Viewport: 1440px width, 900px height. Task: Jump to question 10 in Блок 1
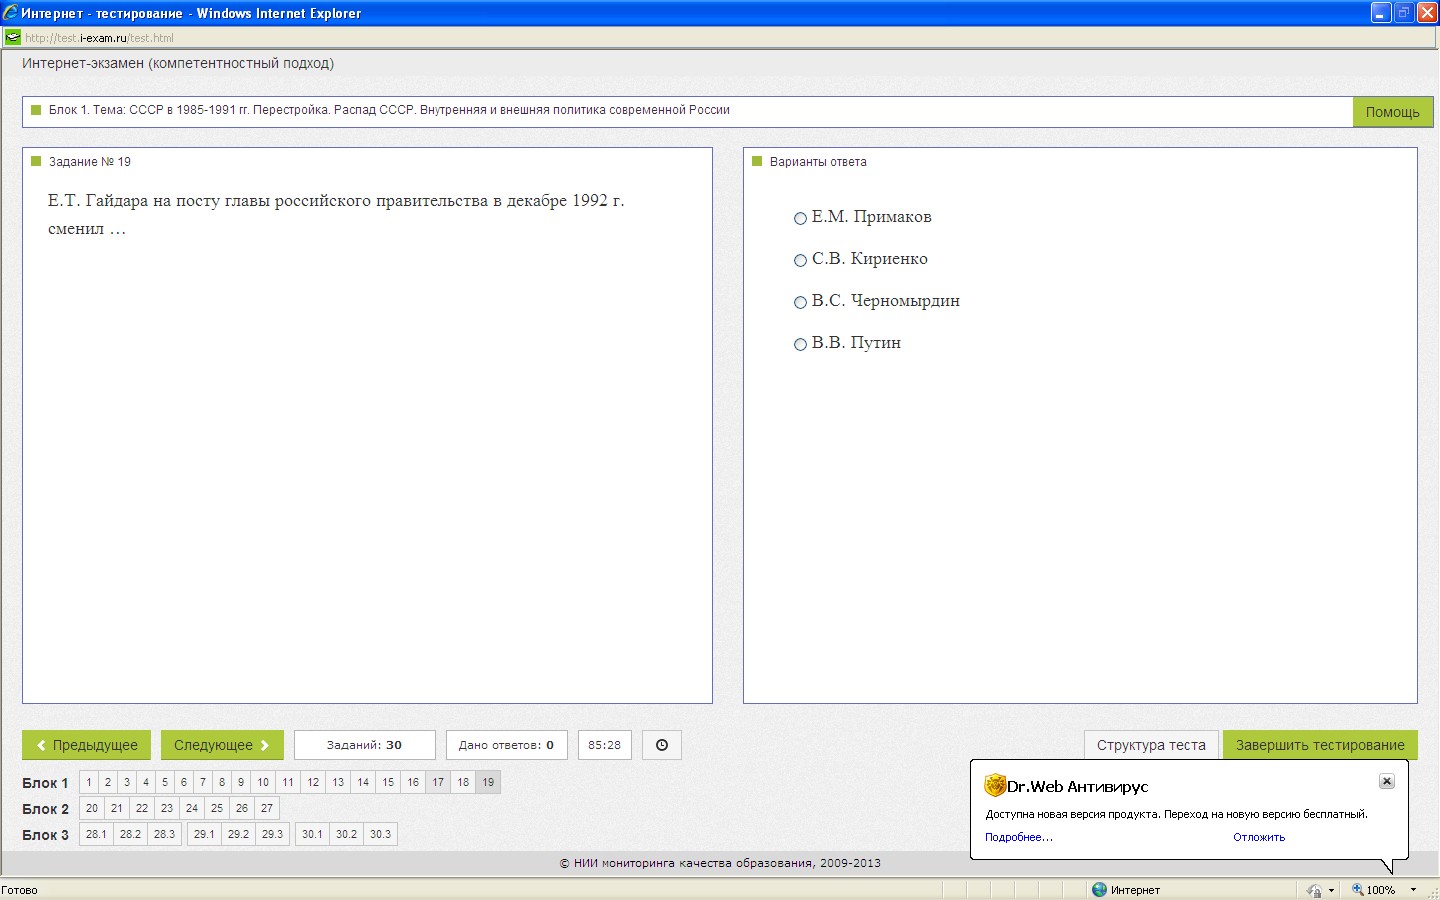click(263, 782)
